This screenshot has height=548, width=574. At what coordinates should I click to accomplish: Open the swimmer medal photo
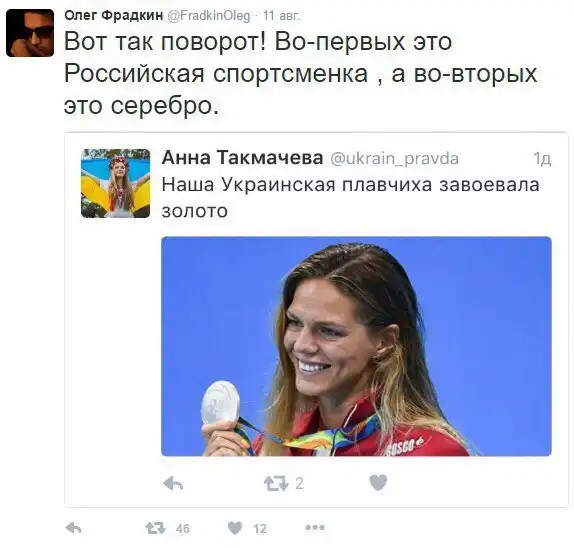coord(356,346)
